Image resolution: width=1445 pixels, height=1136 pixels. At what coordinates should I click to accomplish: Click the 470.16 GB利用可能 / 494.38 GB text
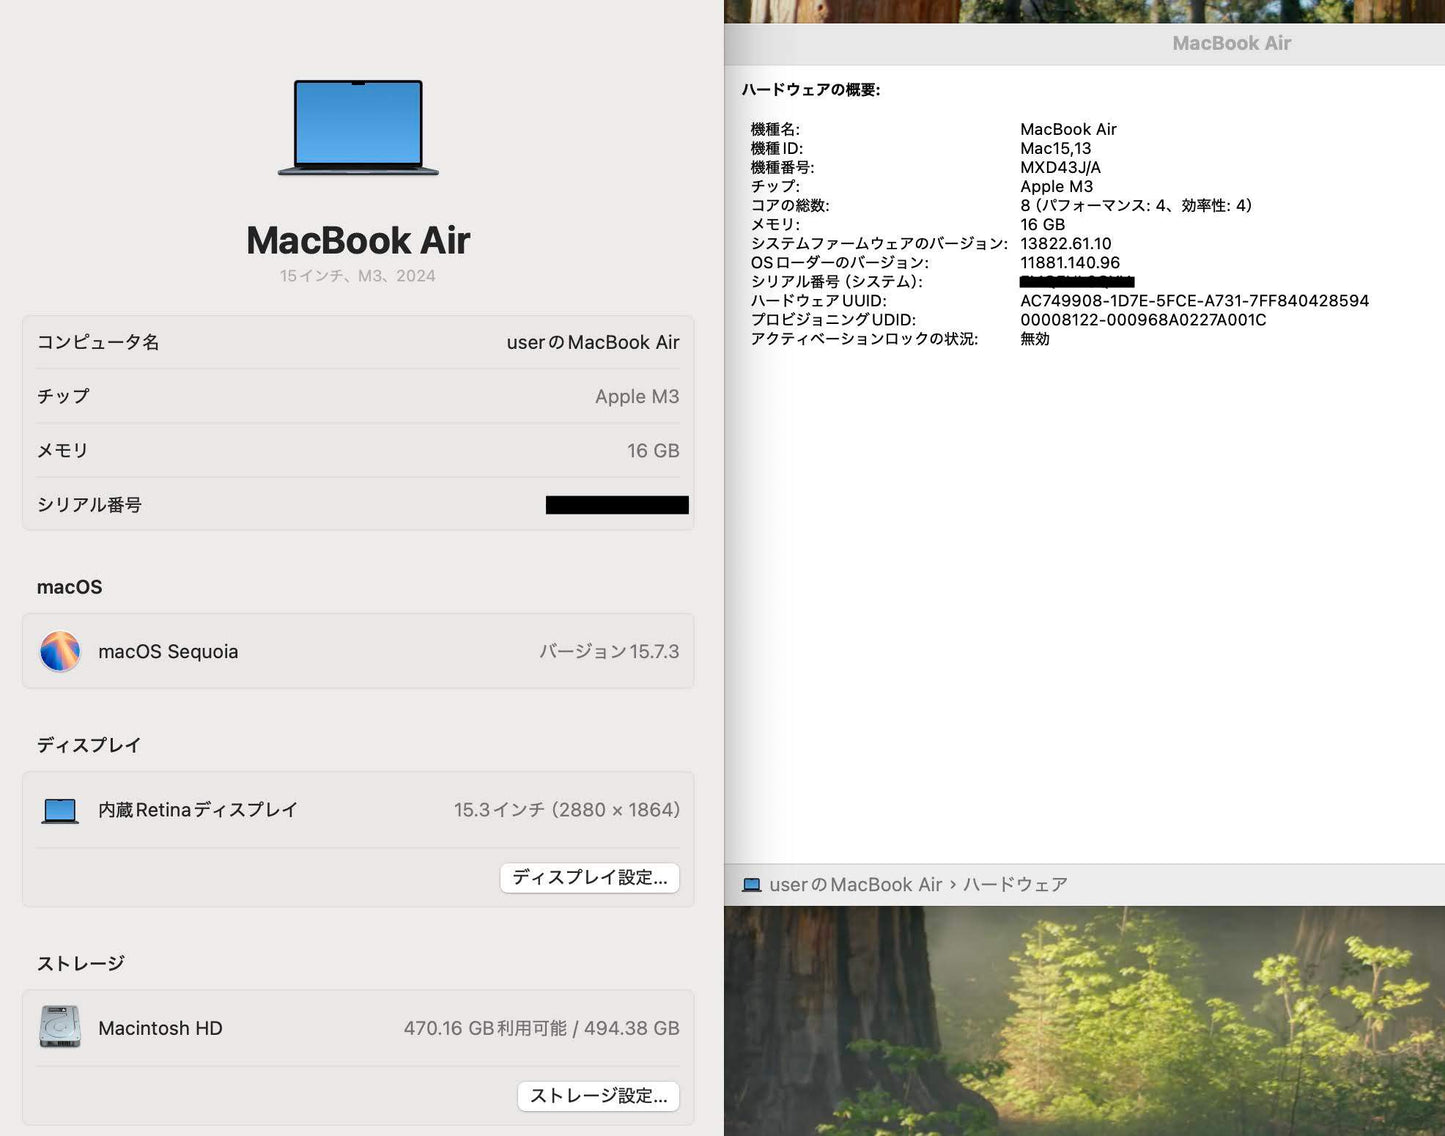[x=541, y=1028]
